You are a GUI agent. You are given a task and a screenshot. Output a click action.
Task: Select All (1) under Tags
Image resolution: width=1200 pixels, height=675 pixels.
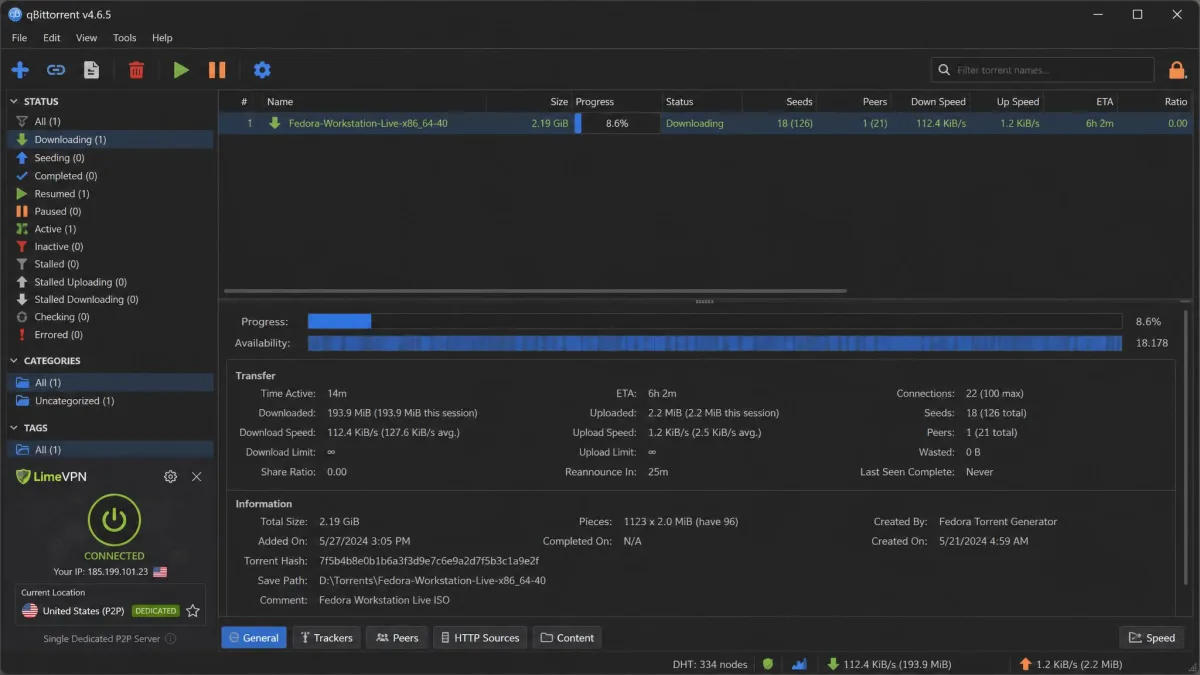pyautogui.click(x=110, y=450)
